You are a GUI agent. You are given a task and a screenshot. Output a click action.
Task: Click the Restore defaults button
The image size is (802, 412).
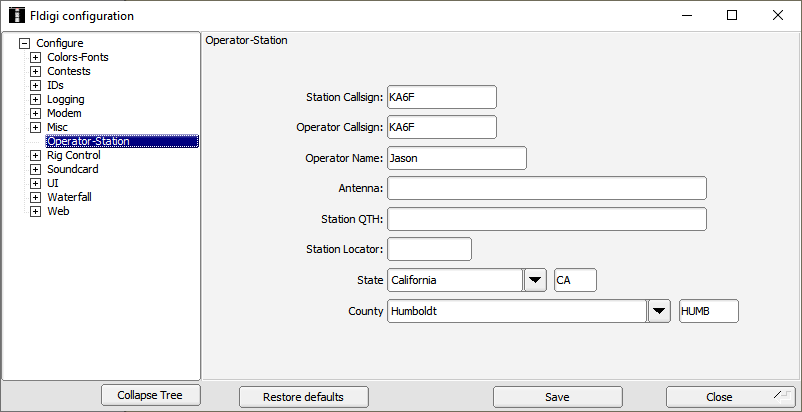303,397
